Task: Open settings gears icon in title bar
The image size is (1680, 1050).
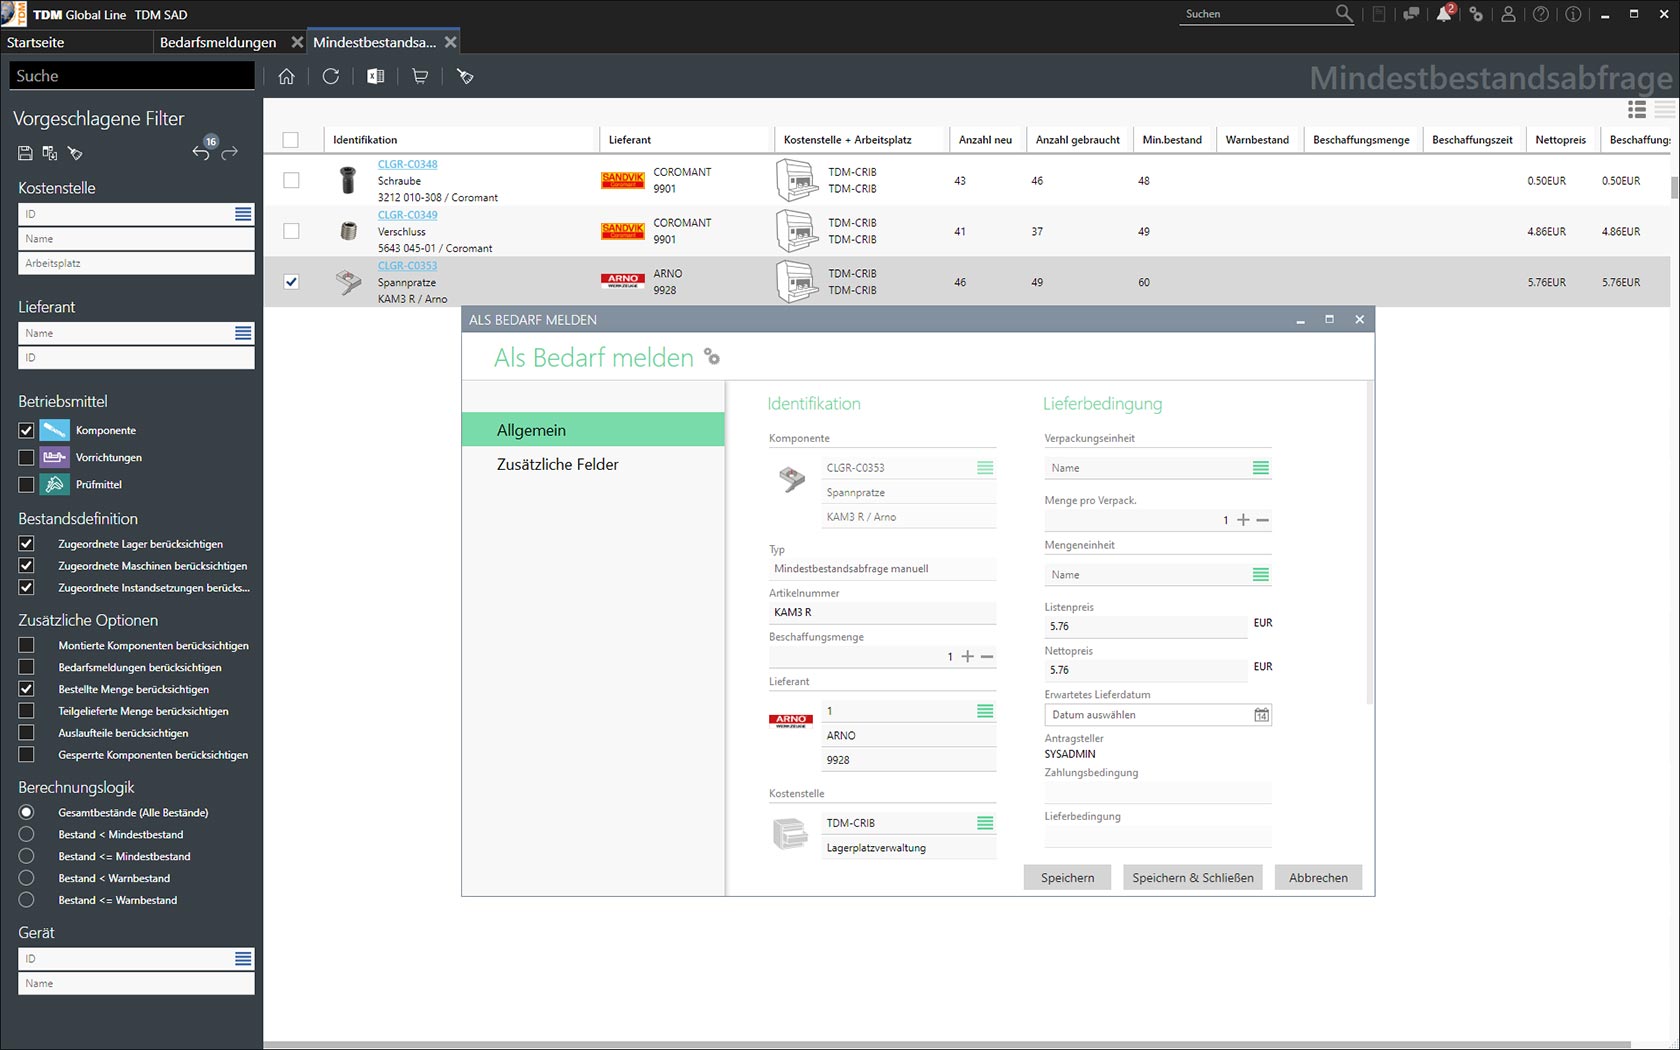Action: pos(1476,14)
